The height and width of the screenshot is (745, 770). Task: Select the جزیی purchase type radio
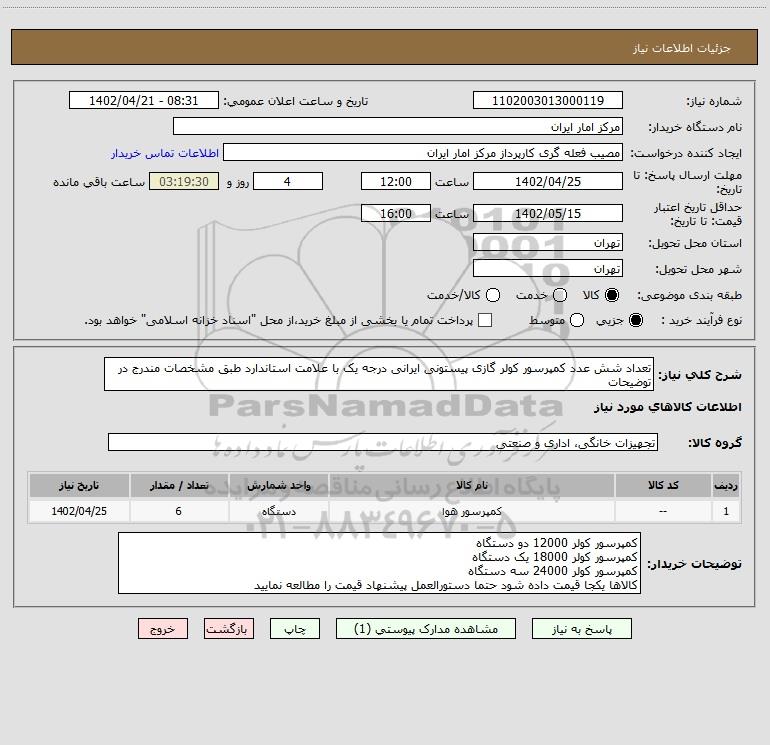tap(636, 320)
